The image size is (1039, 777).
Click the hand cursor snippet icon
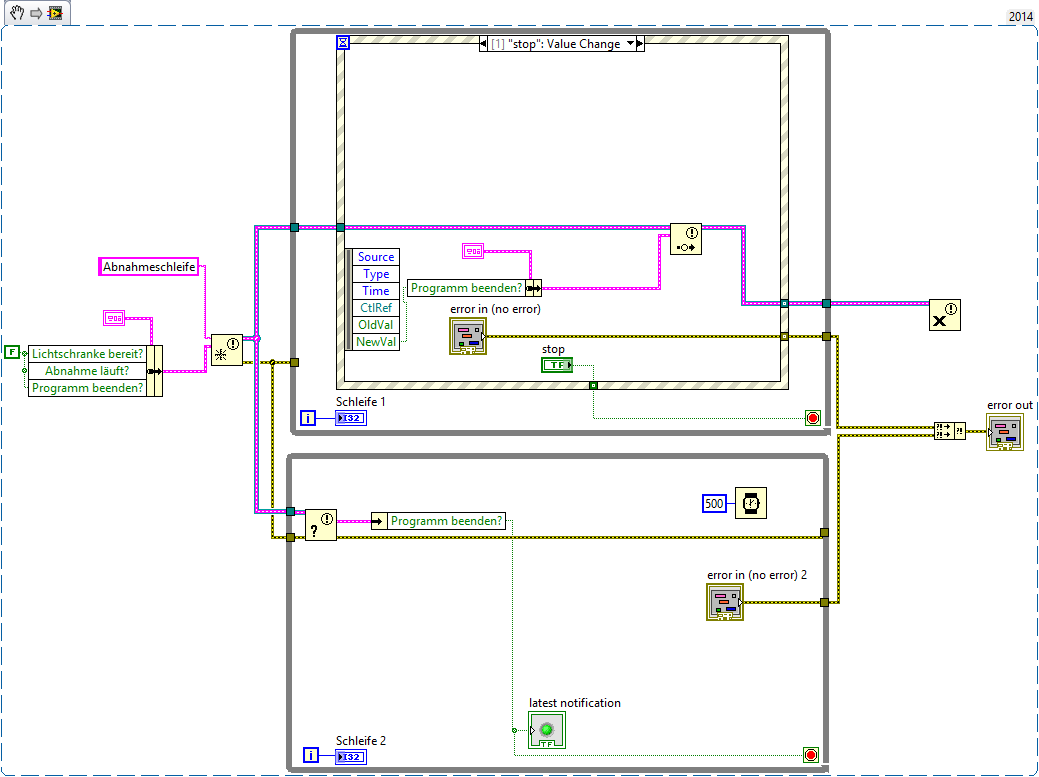17,13
